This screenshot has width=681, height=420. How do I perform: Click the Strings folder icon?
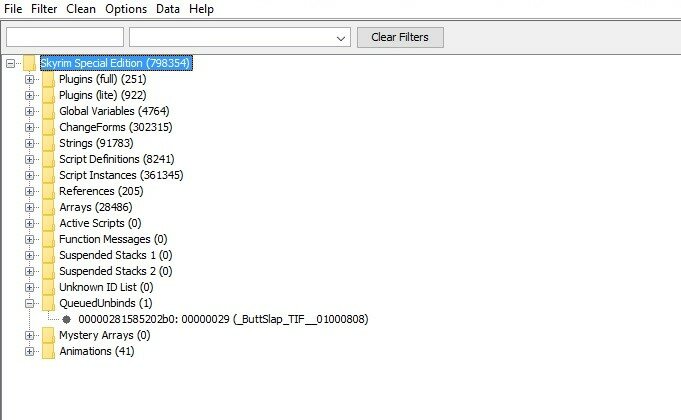[48, 144]
